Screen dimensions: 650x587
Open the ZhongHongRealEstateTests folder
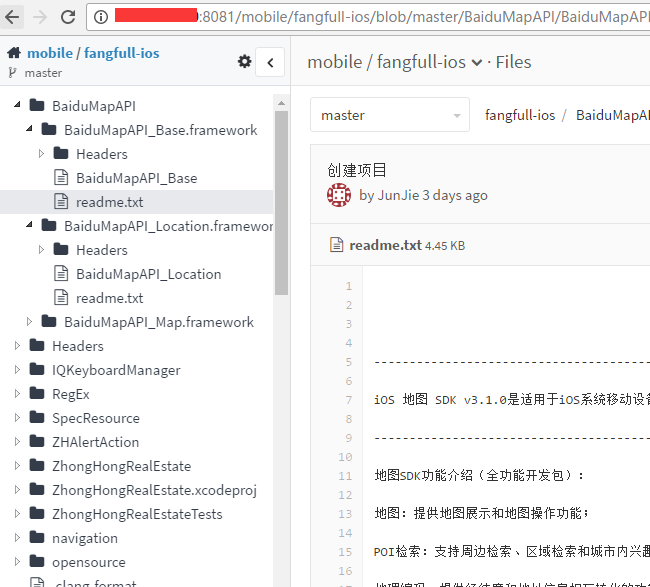(x=137, y=514)
